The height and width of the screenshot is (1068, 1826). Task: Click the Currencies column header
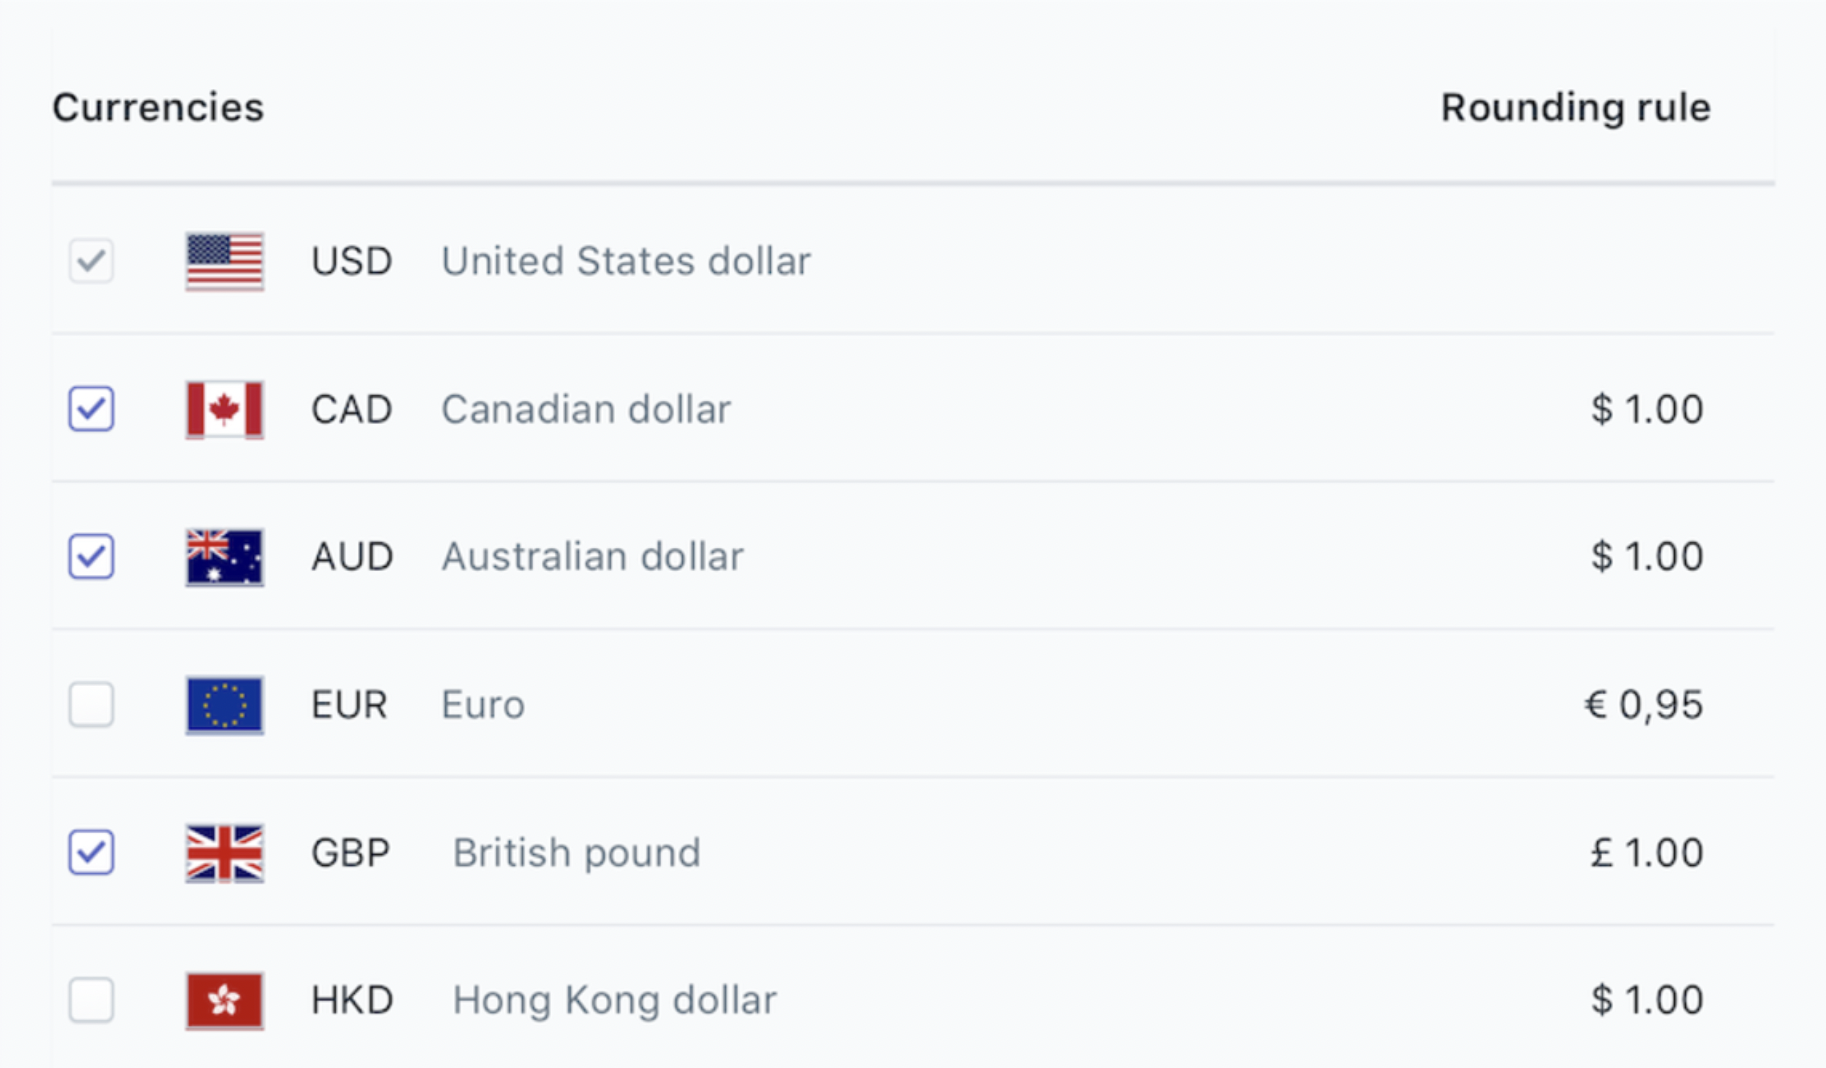pos(158,108)
